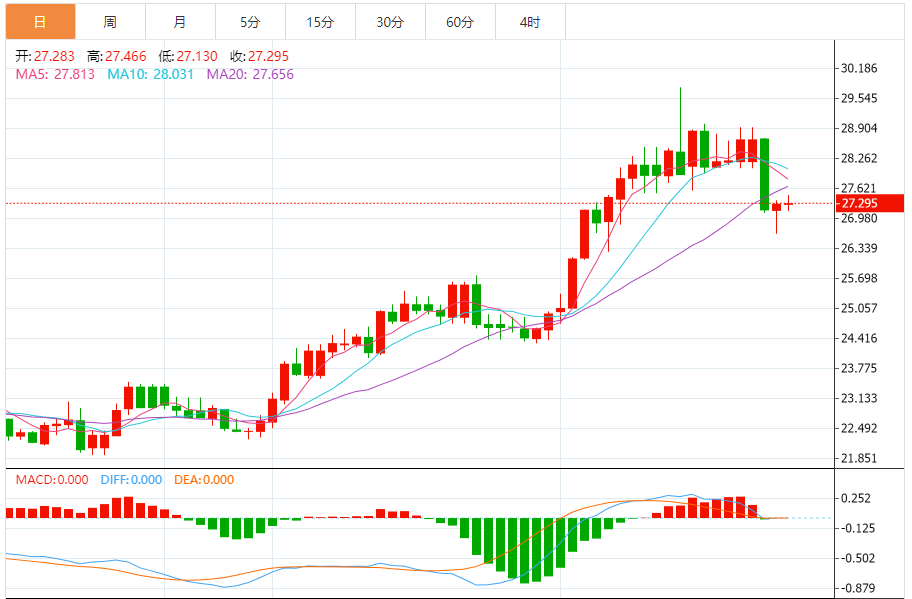Viewport: 912px width, 599px height.
Task: Click the 27.621 price axis label
Action: click(859, 188)
